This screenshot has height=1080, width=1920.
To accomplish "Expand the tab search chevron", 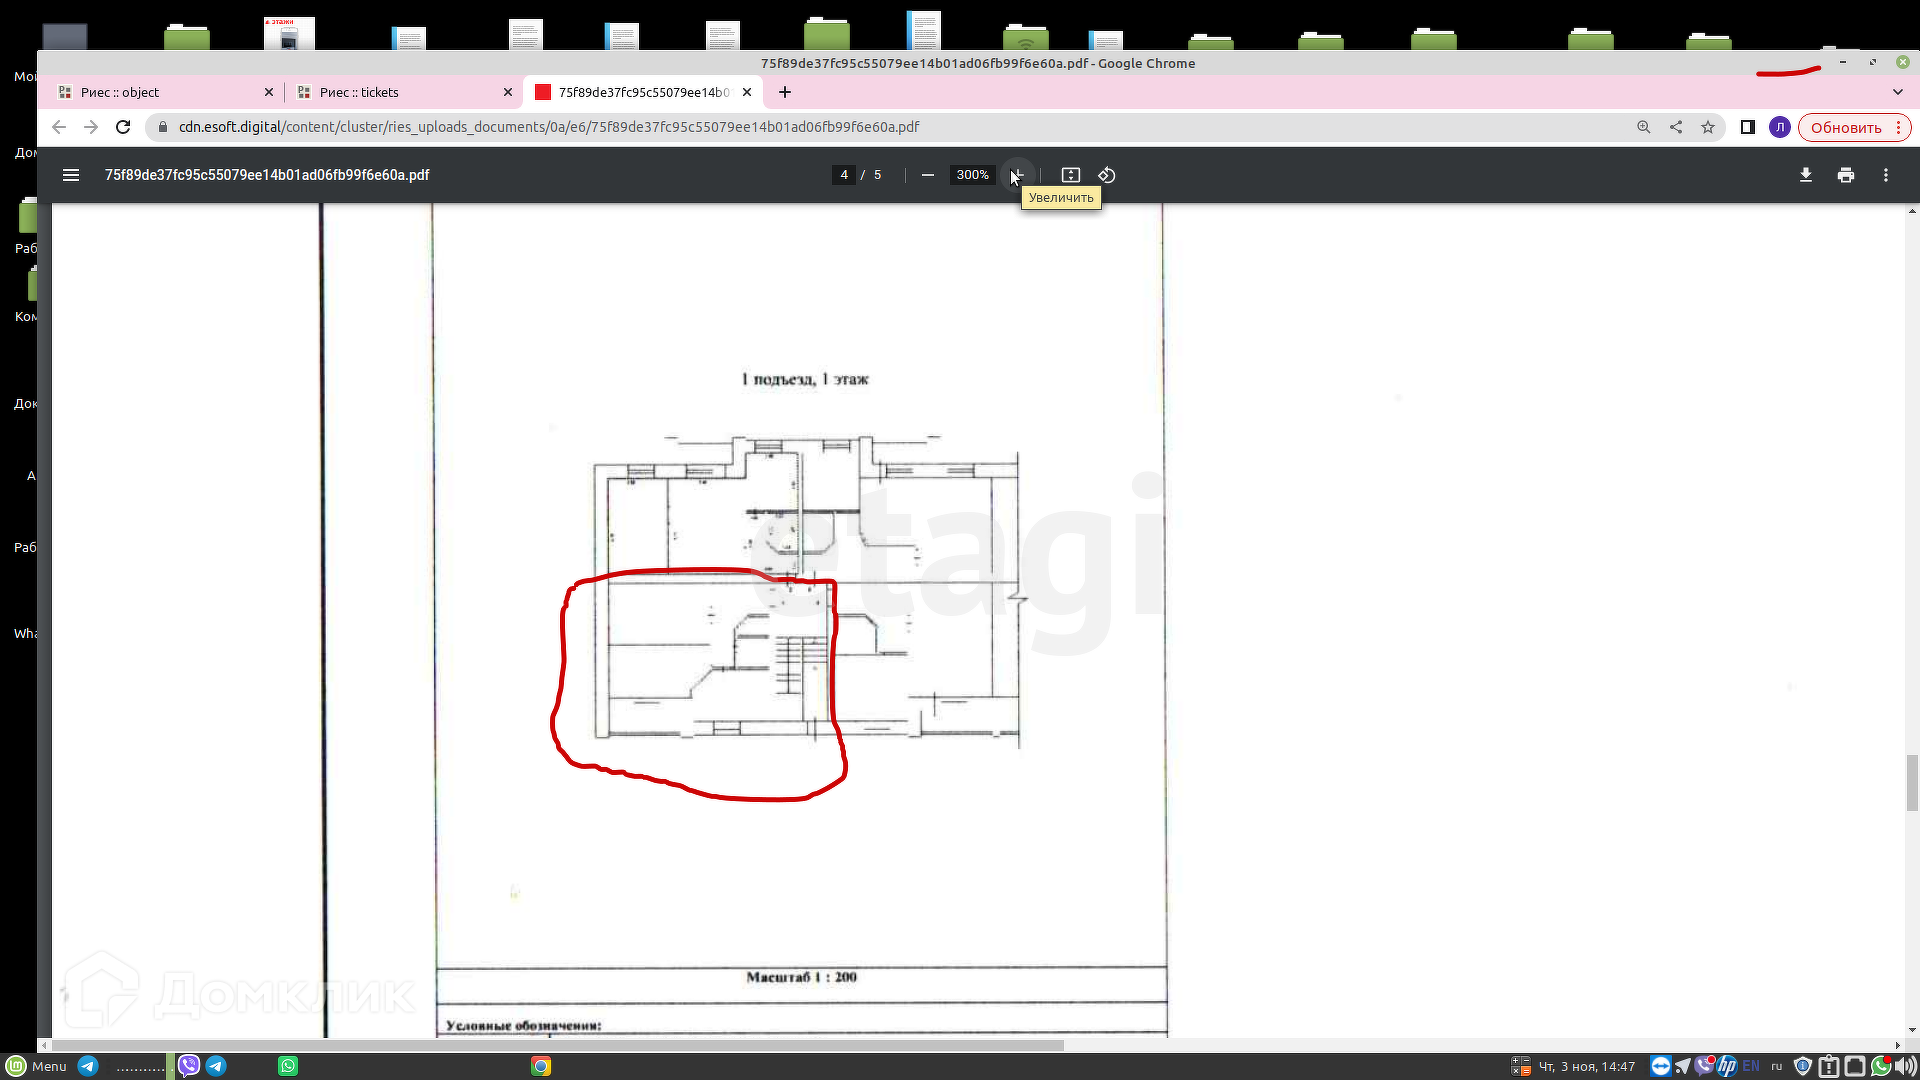I will click(1898, 92).
